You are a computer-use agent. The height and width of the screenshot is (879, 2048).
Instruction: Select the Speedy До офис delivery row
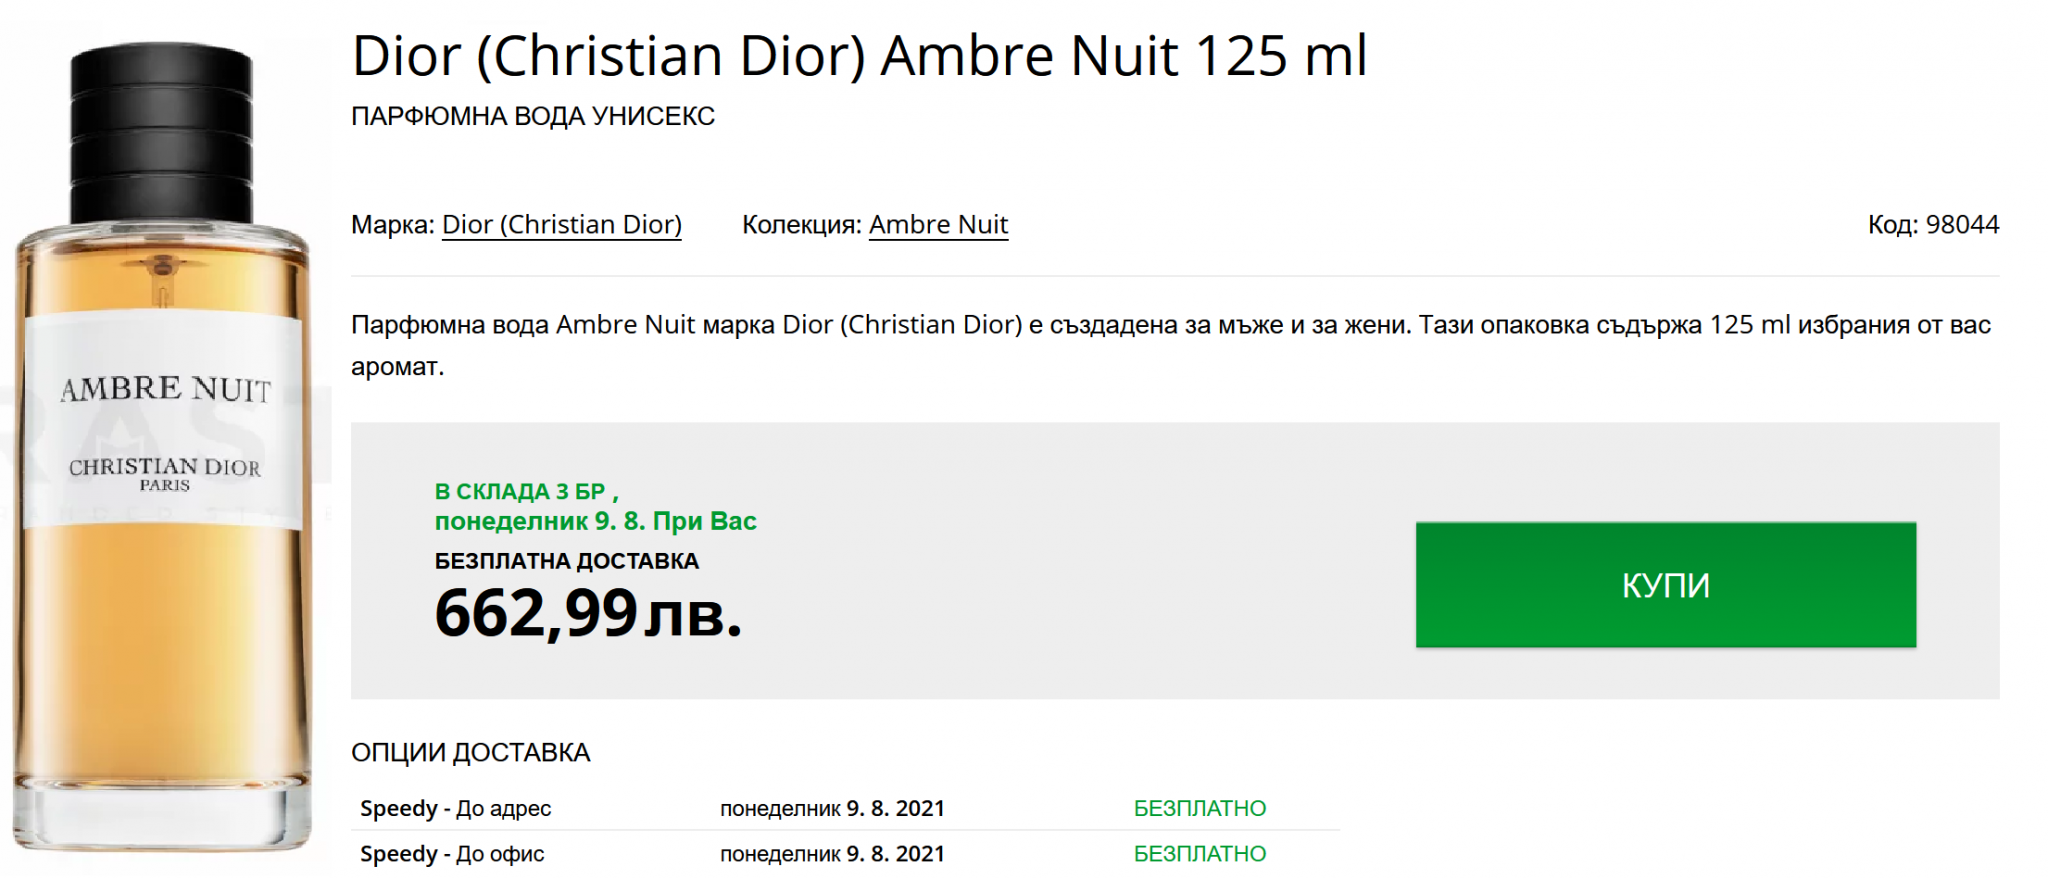click(845, 854)
